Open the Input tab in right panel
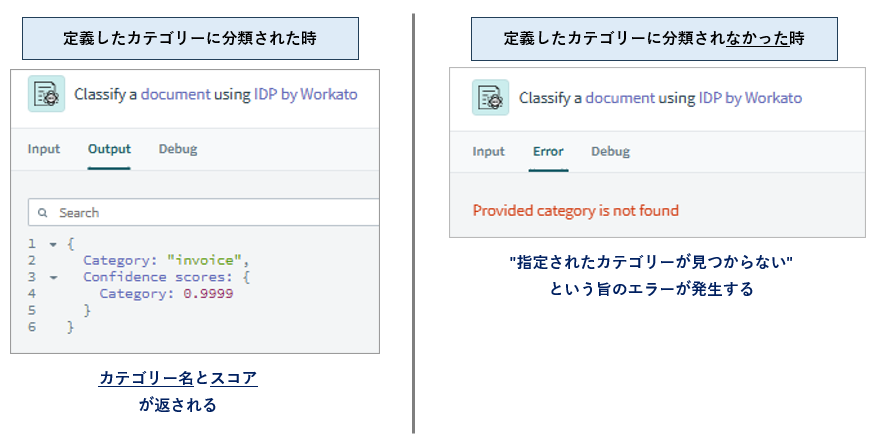 point(488,151)
